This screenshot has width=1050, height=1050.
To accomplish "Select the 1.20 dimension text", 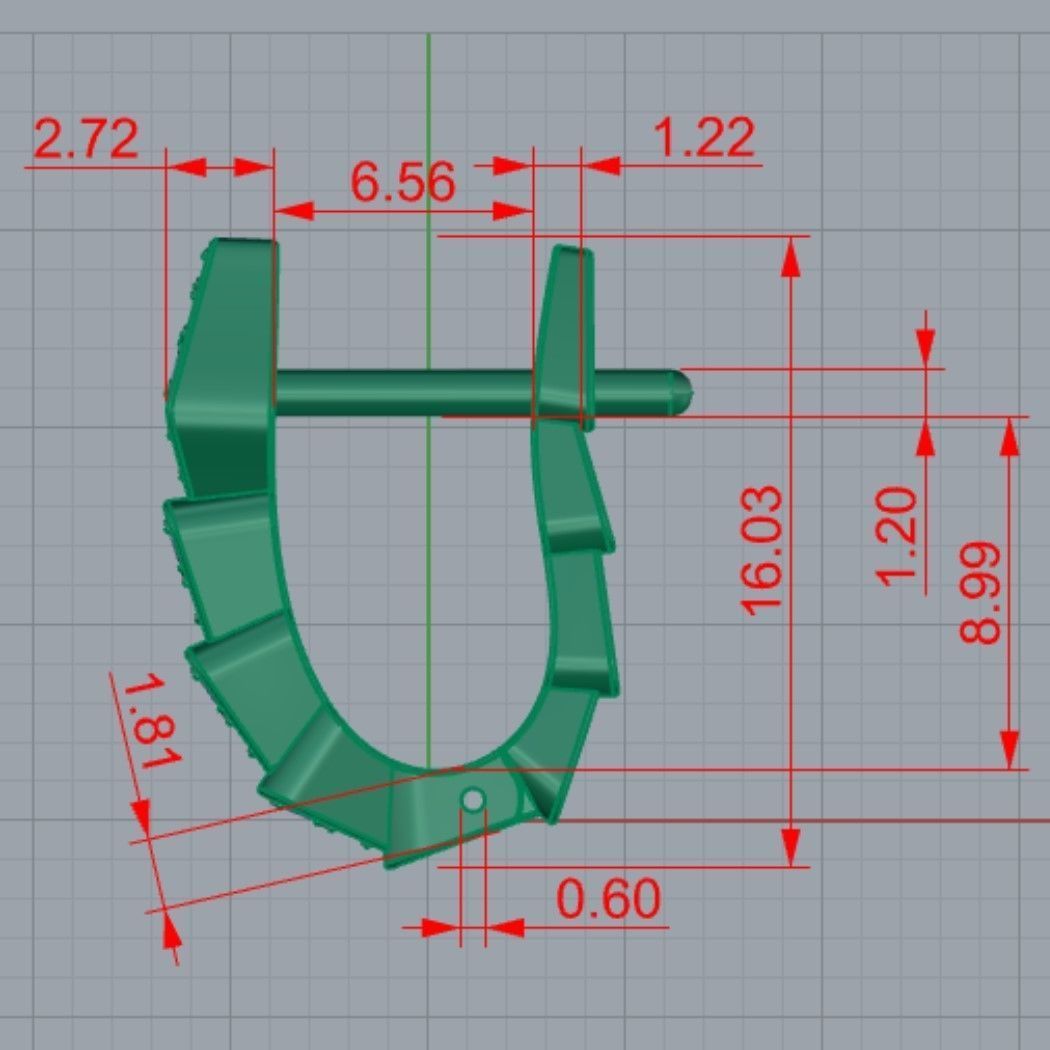I will click(897, 537).
